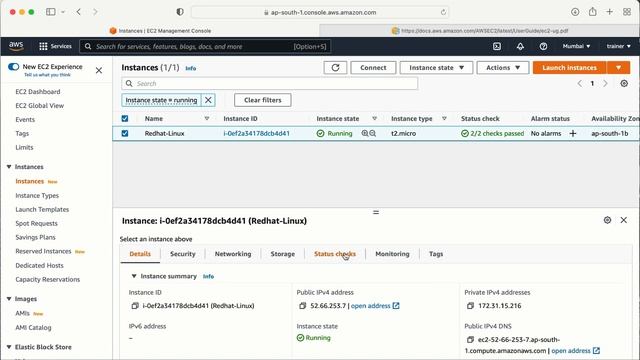Go to previous page of instances

(x=580, y=84)
